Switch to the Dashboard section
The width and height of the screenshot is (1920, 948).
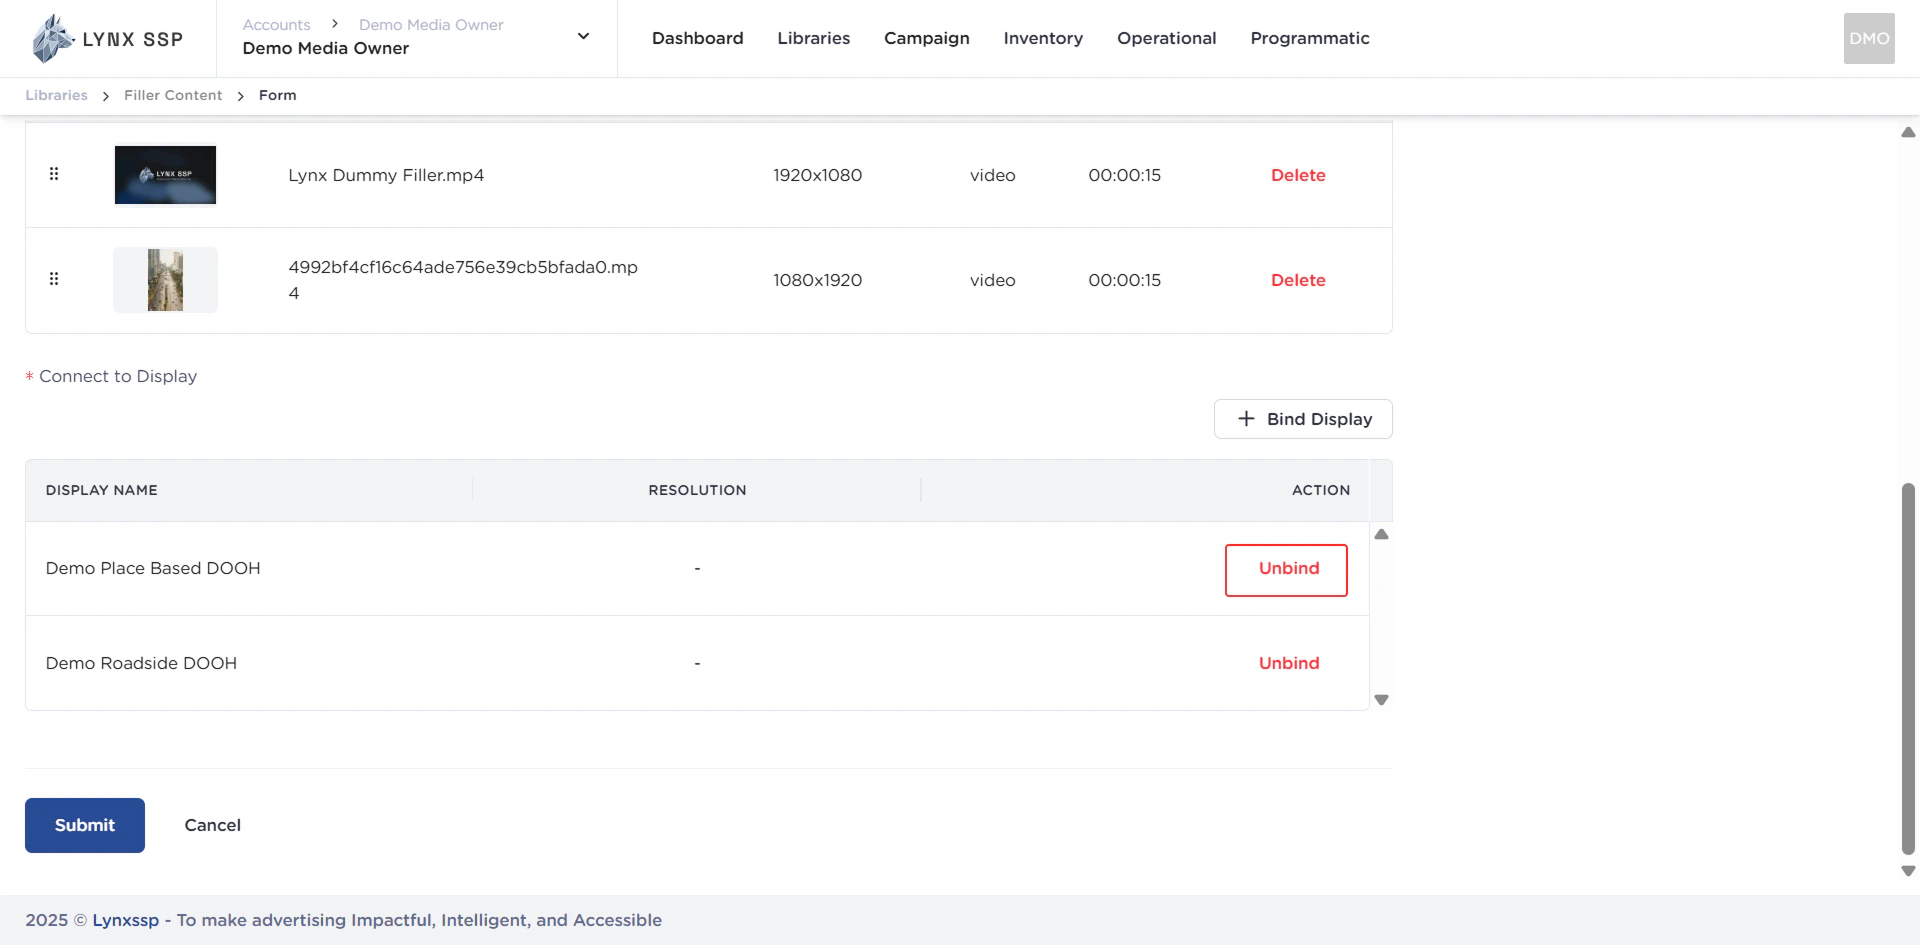(697, 38)
